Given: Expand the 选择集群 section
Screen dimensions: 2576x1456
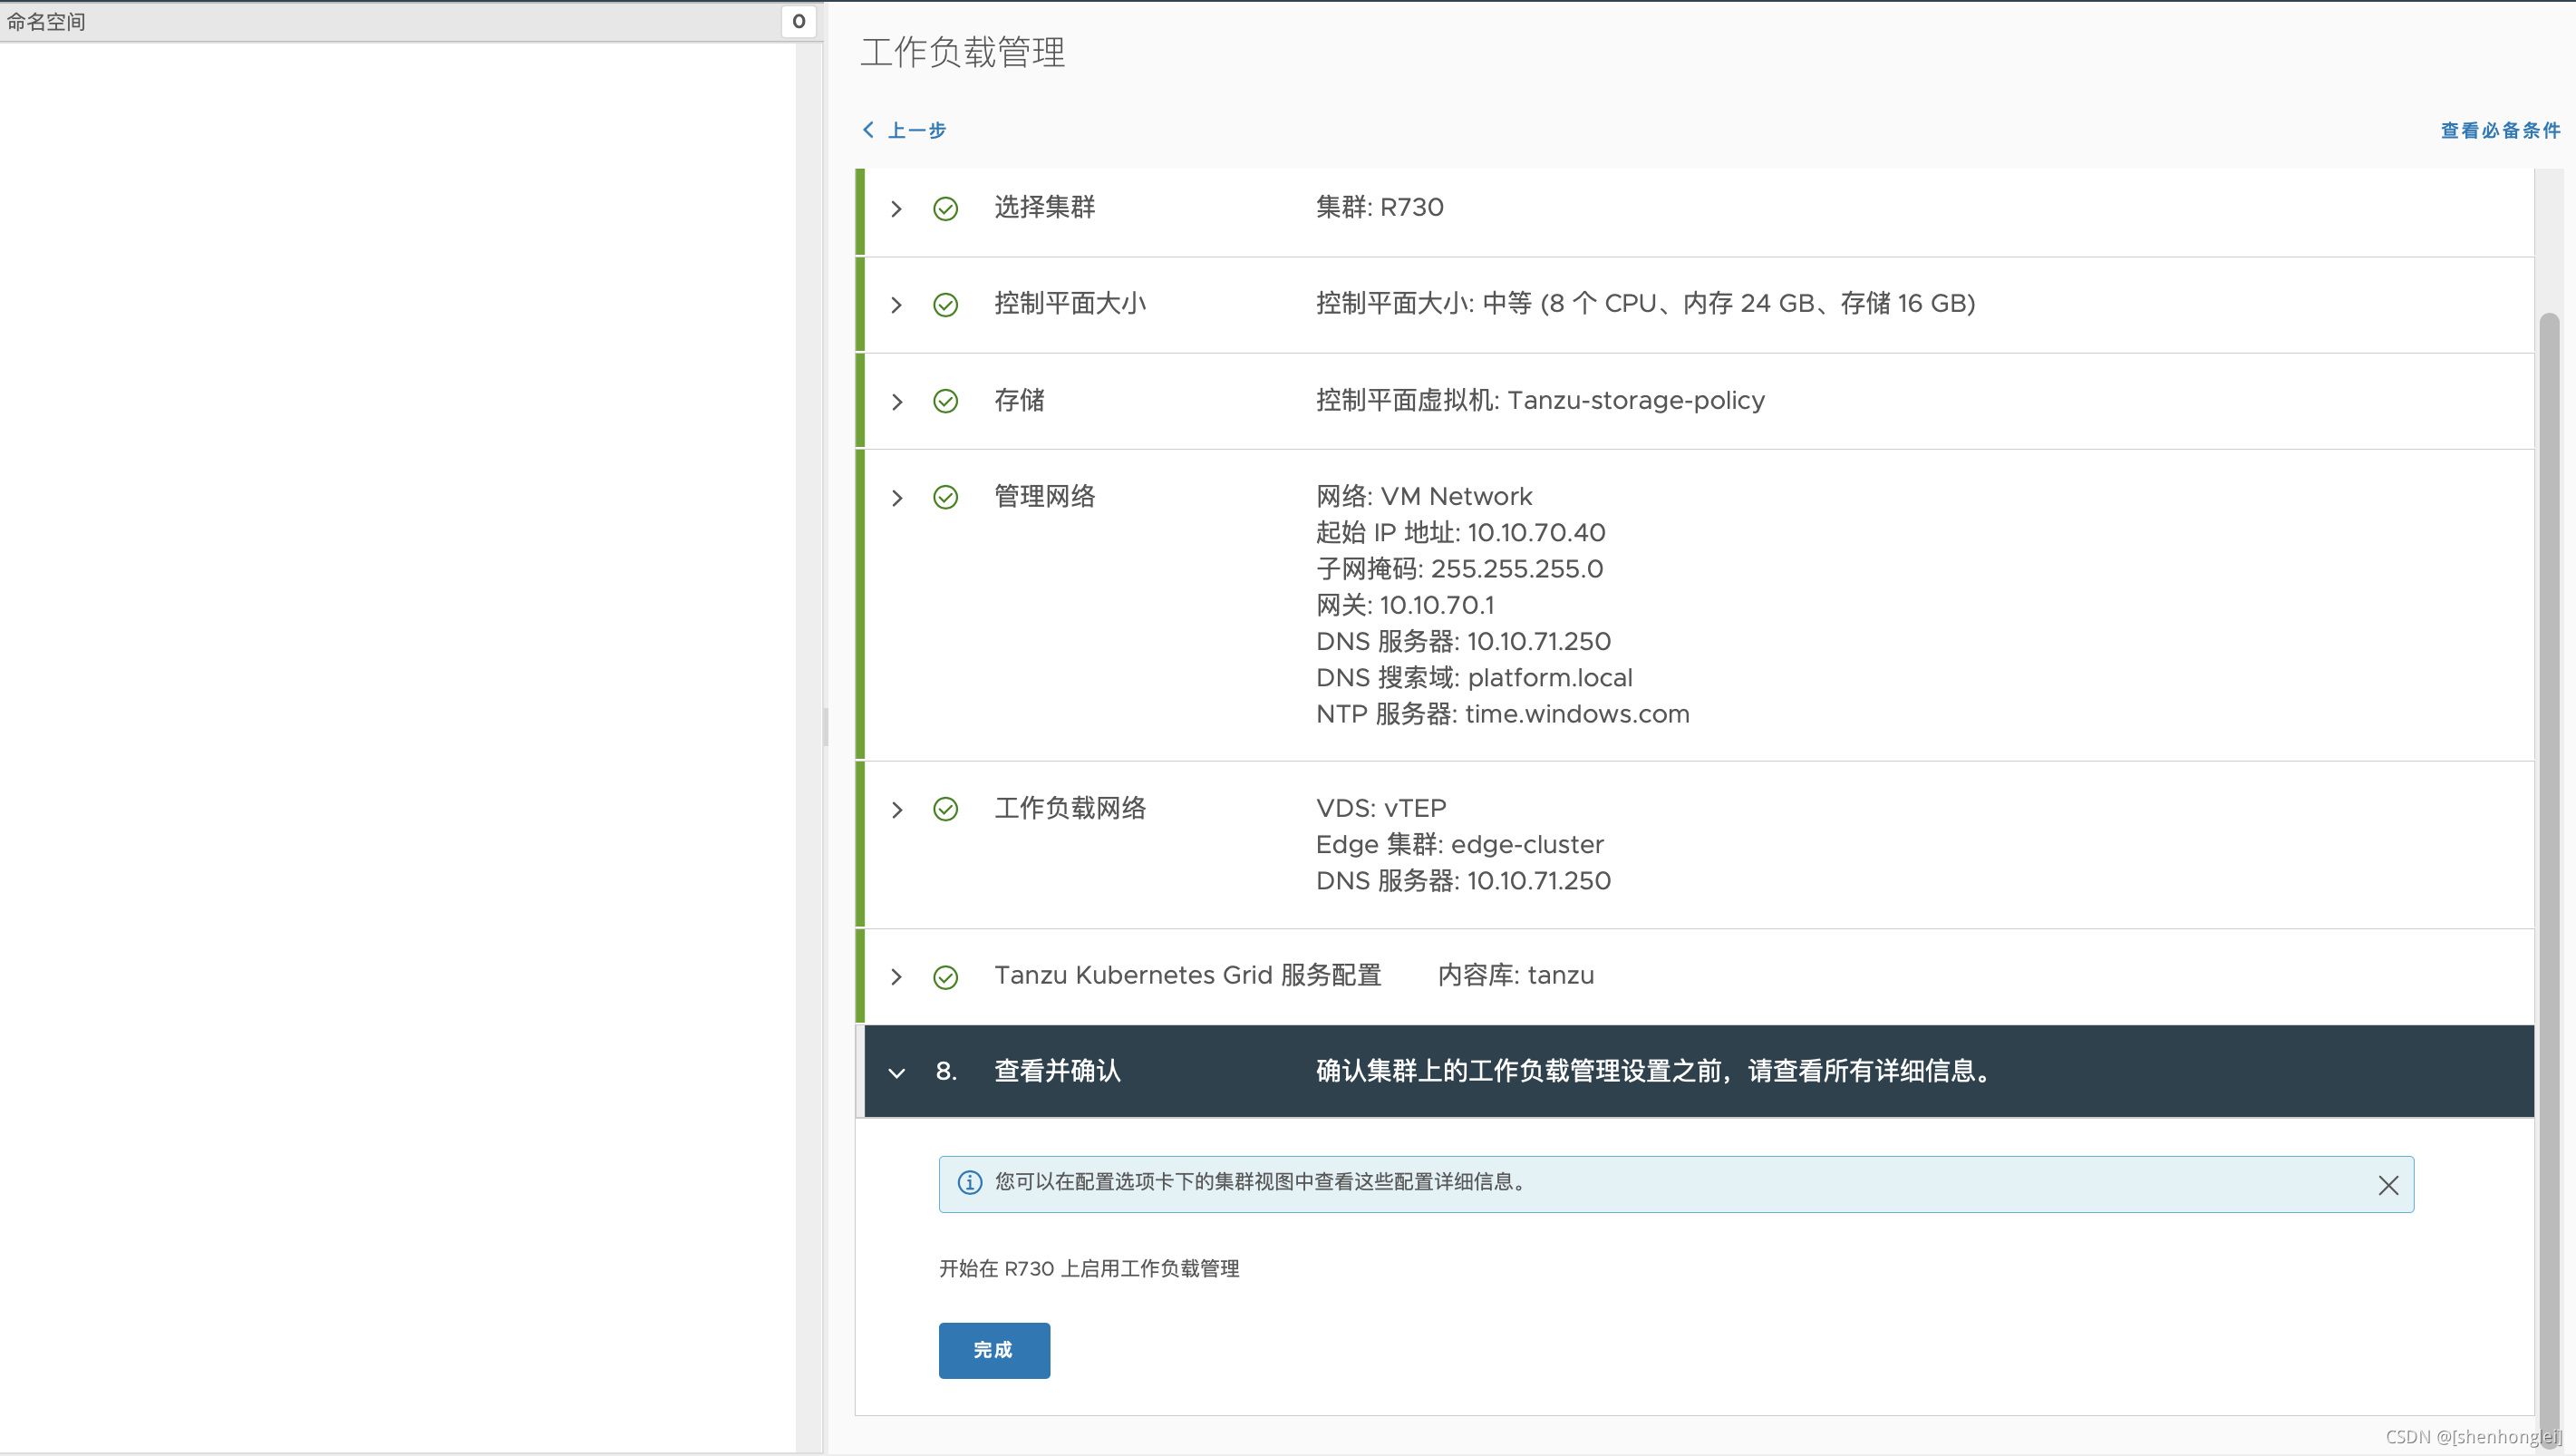Looking at the screenshot, I should pos(896,209).
